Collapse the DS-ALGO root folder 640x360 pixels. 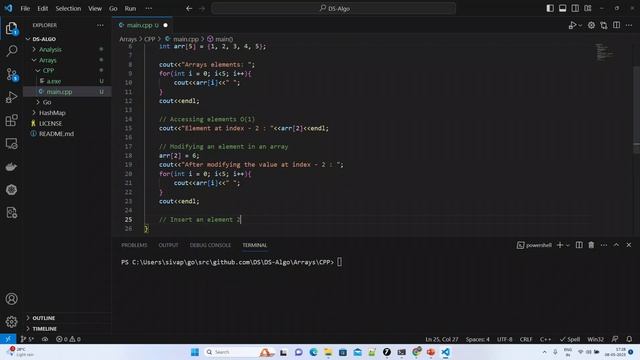coord(44,39)
